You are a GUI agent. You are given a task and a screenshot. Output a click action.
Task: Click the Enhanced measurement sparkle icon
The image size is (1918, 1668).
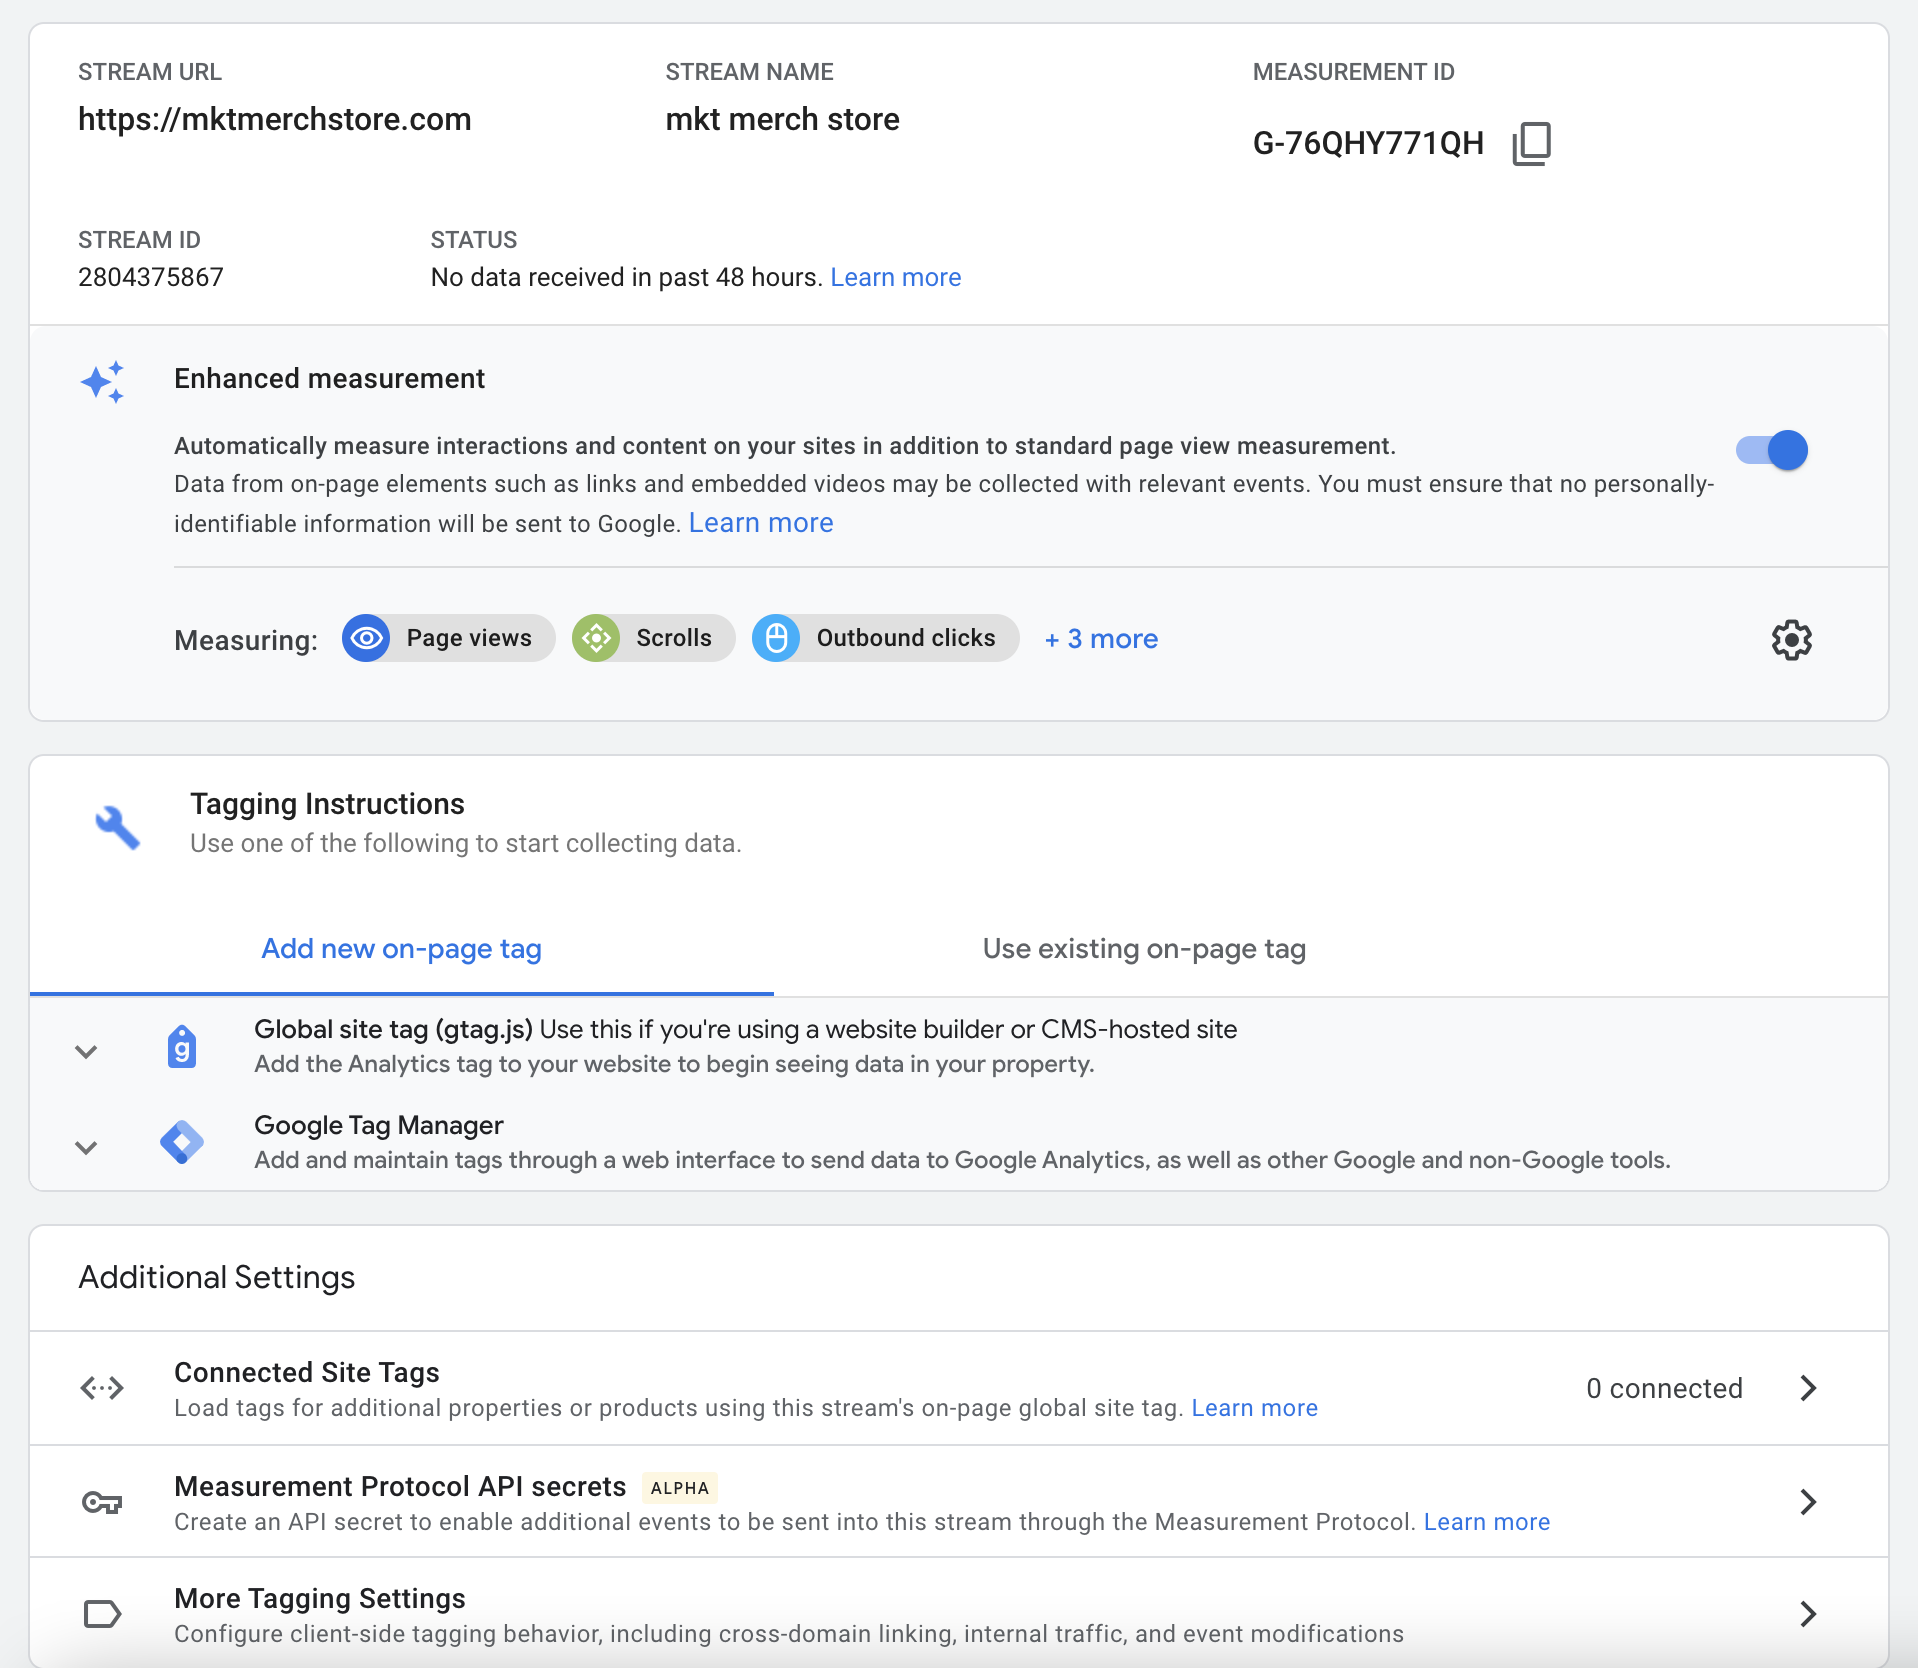102,380
